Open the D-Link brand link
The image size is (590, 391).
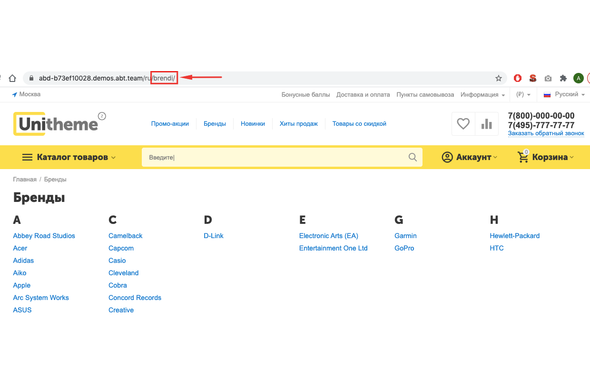pos(213,236)
